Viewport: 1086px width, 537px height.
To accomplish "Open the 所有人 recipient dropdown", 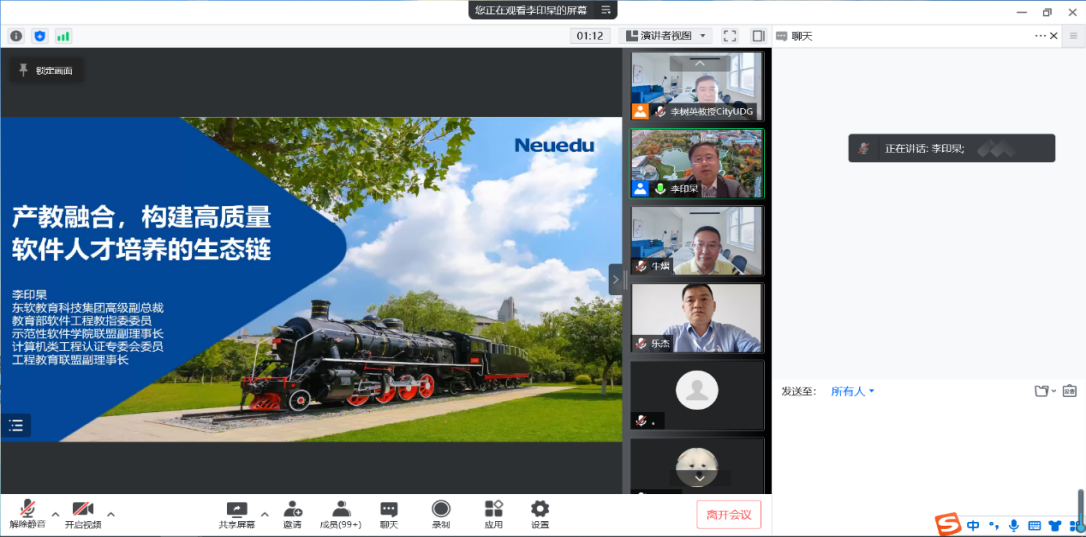I will tap(853, 391).
